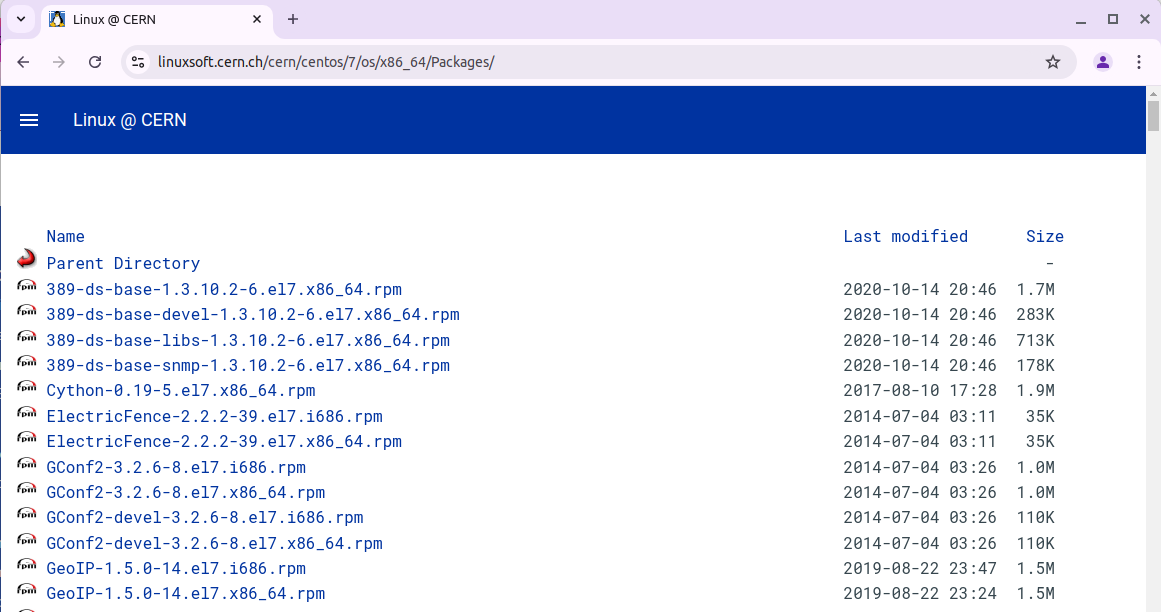Image resolution: width=1161 pixels, height=612 pixels.
Task: Click the Parent Directory back-arrow icon
Action: [27, 258]
